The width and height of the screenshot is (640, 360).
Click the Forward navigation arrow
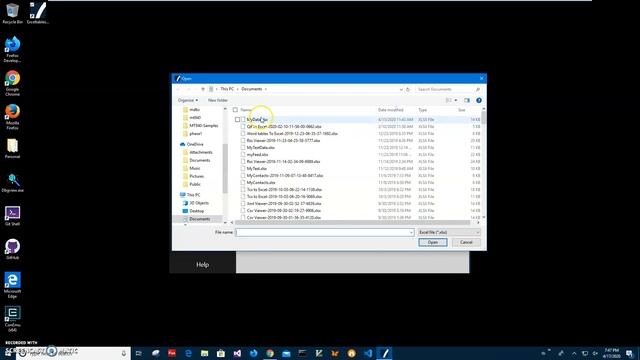click(189, 89)
